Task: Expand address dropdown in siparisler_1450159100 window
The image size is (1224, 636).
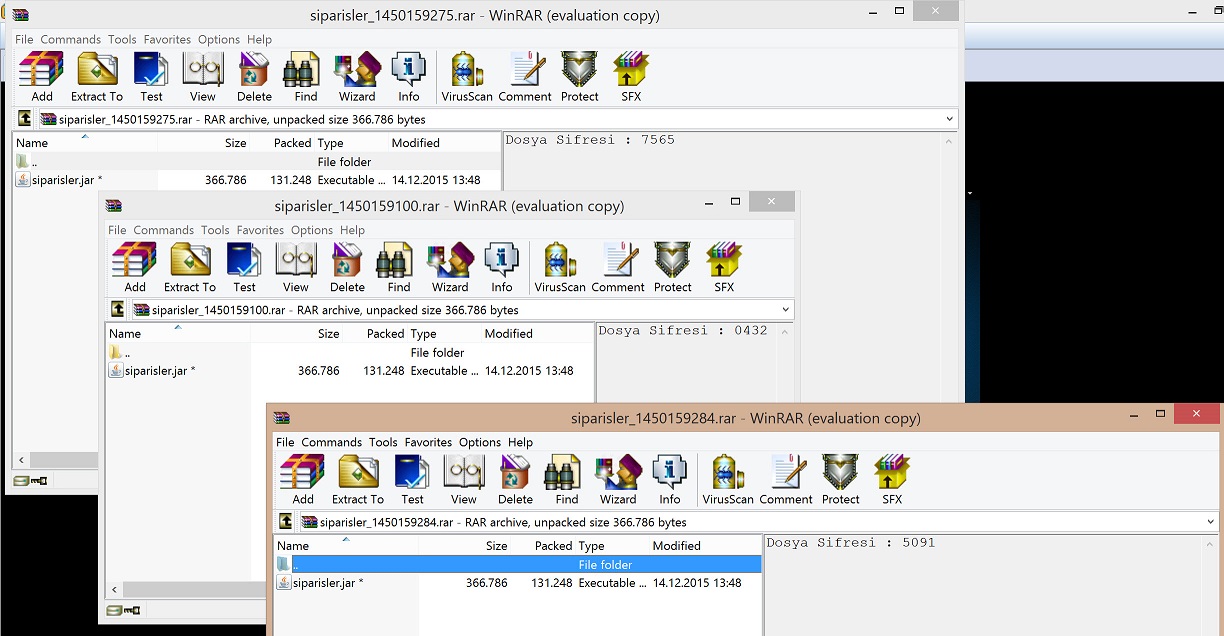Action: pyautogui.click(x=786, y=310)
